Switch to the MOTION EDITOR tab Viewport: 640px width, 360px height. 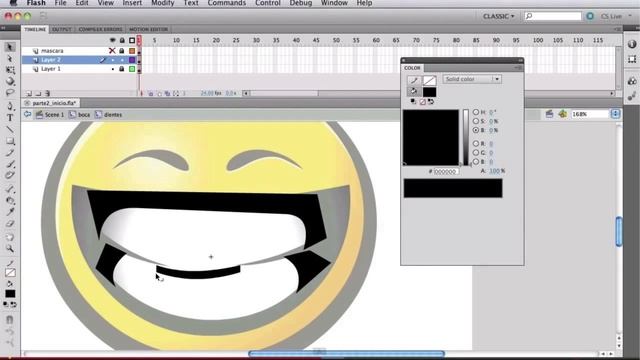pyautogui.click(x=148, y=29)
